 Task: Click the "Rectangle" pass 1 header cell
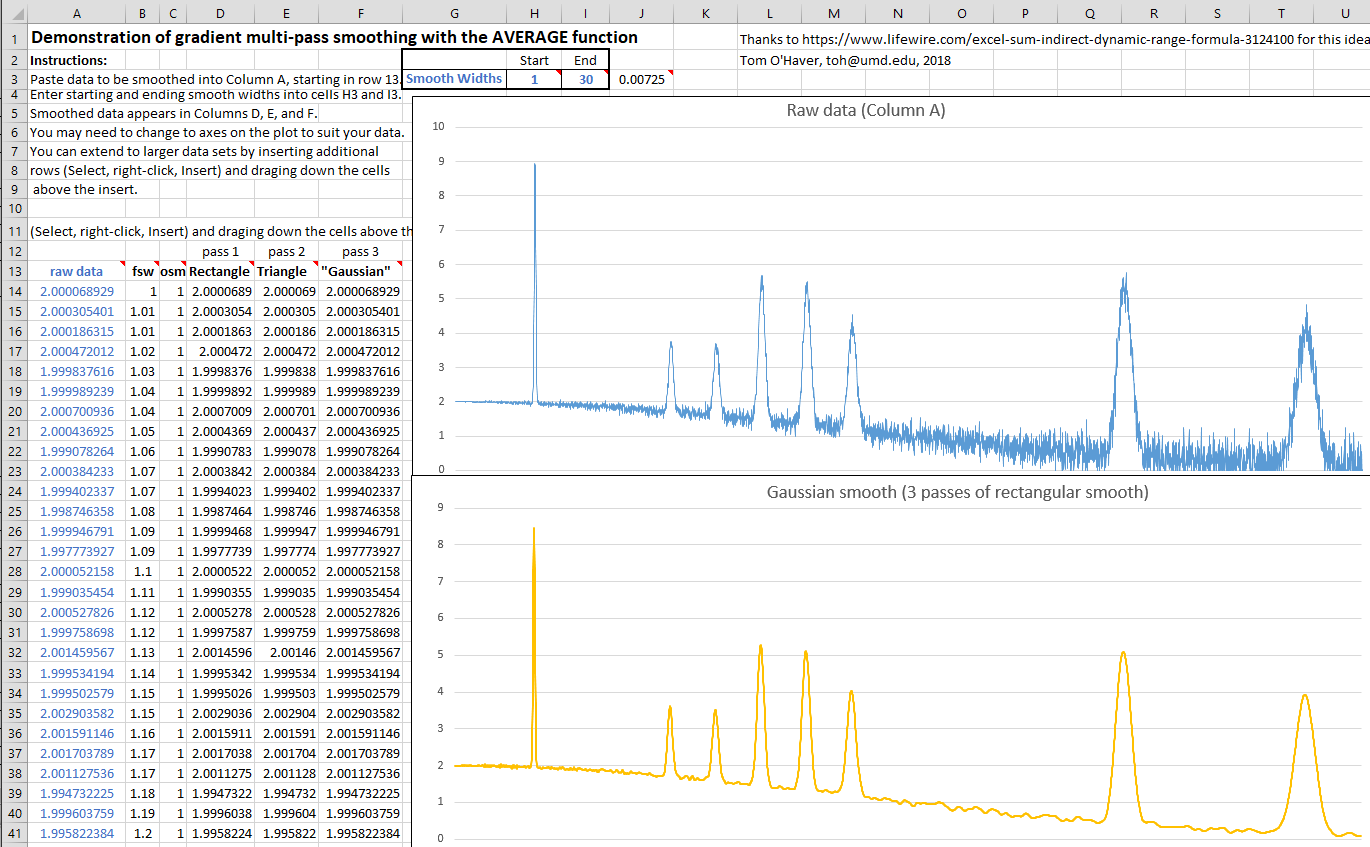[220, 271]
